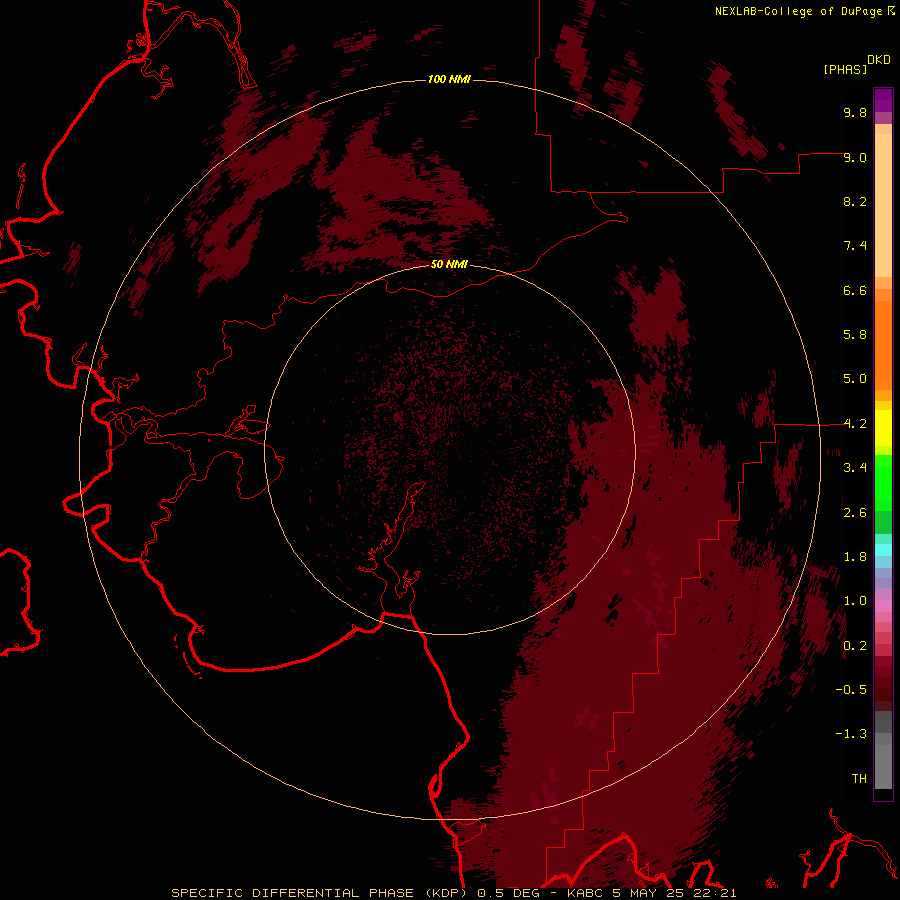Select the 5.0 scale value
The height and width of the screenshot is (900, 900).
(855, 379)
